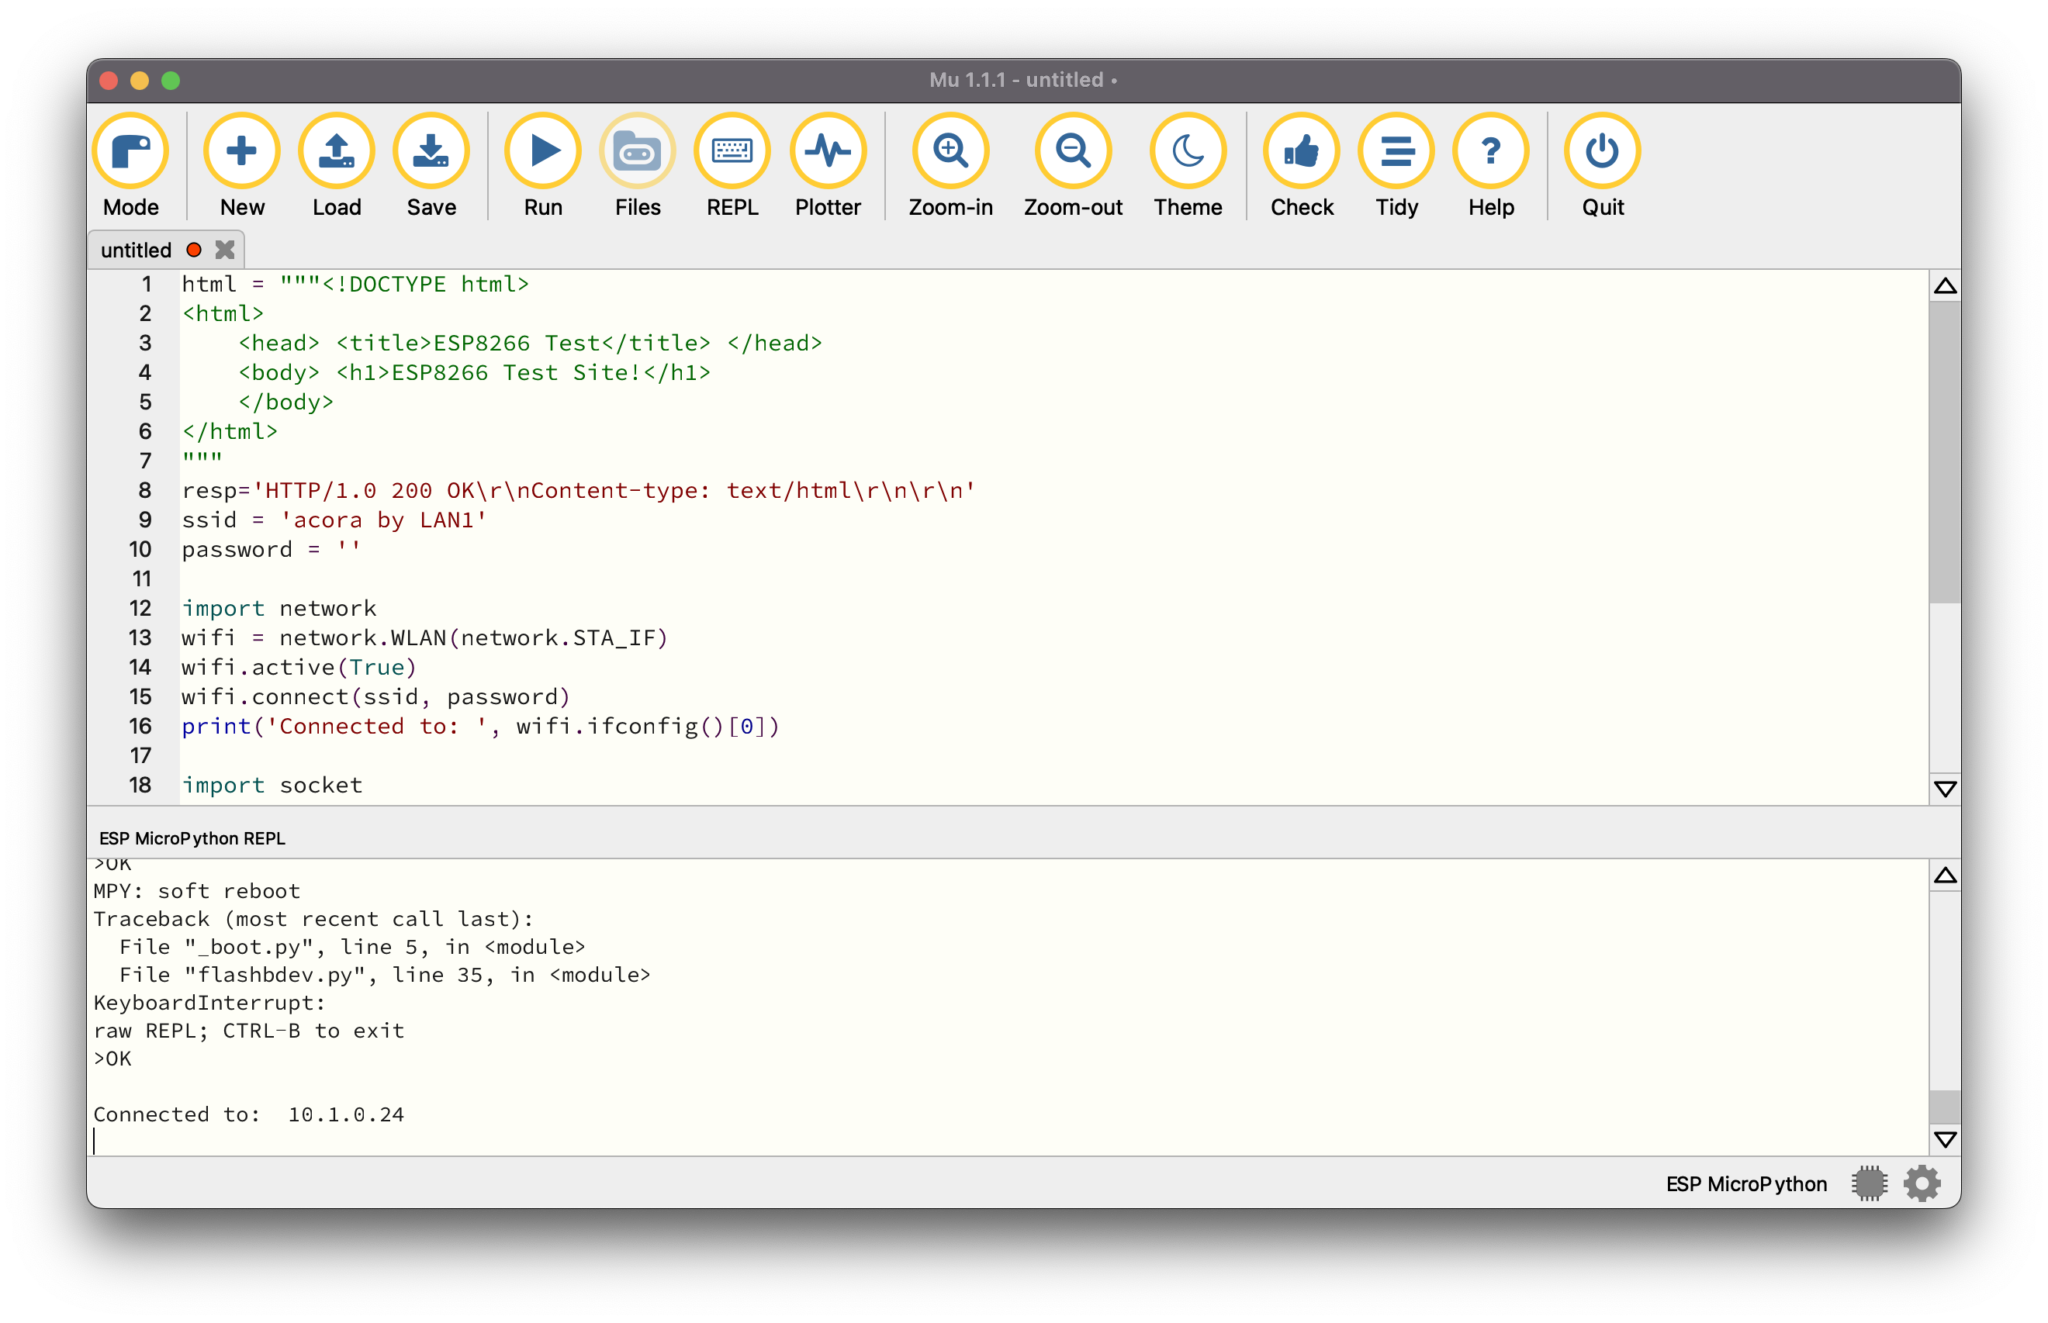This screenshot has height=1323, width=2048.
Task: Check the code for problems
Action: (1300, 151)
